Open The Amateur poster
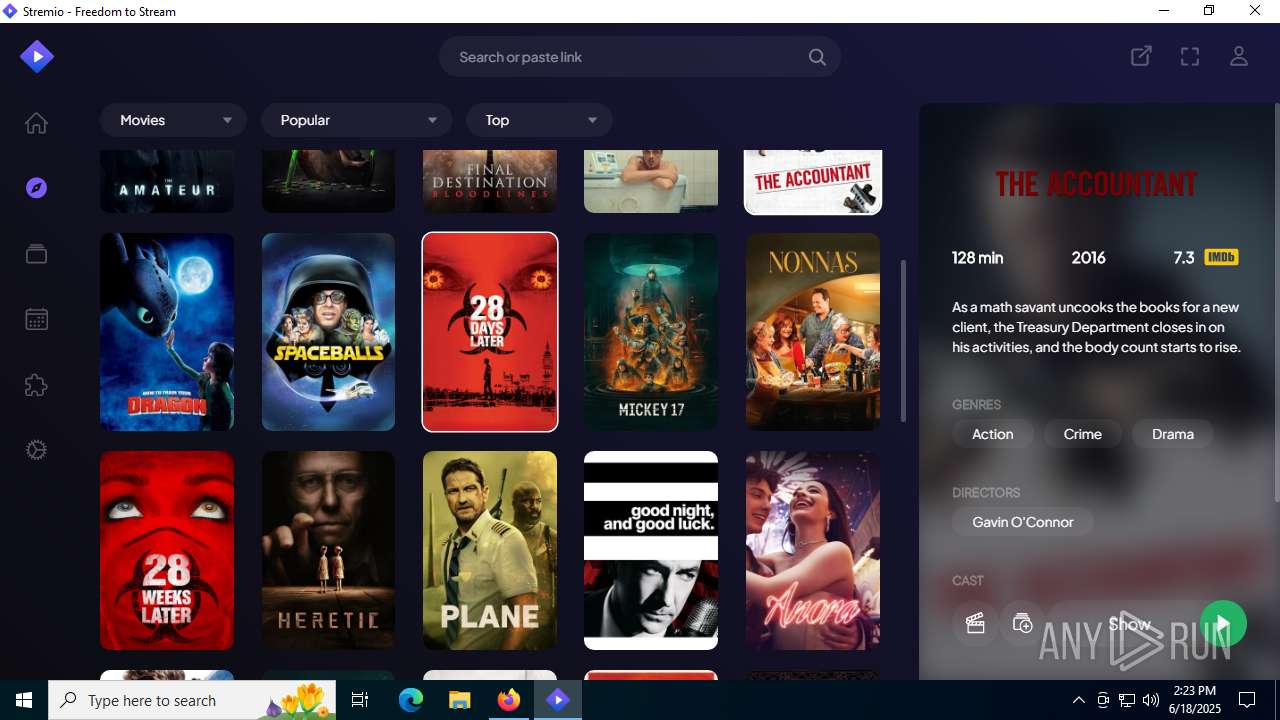Screen dimensions: 1280x720 click(x=167, y=181)
